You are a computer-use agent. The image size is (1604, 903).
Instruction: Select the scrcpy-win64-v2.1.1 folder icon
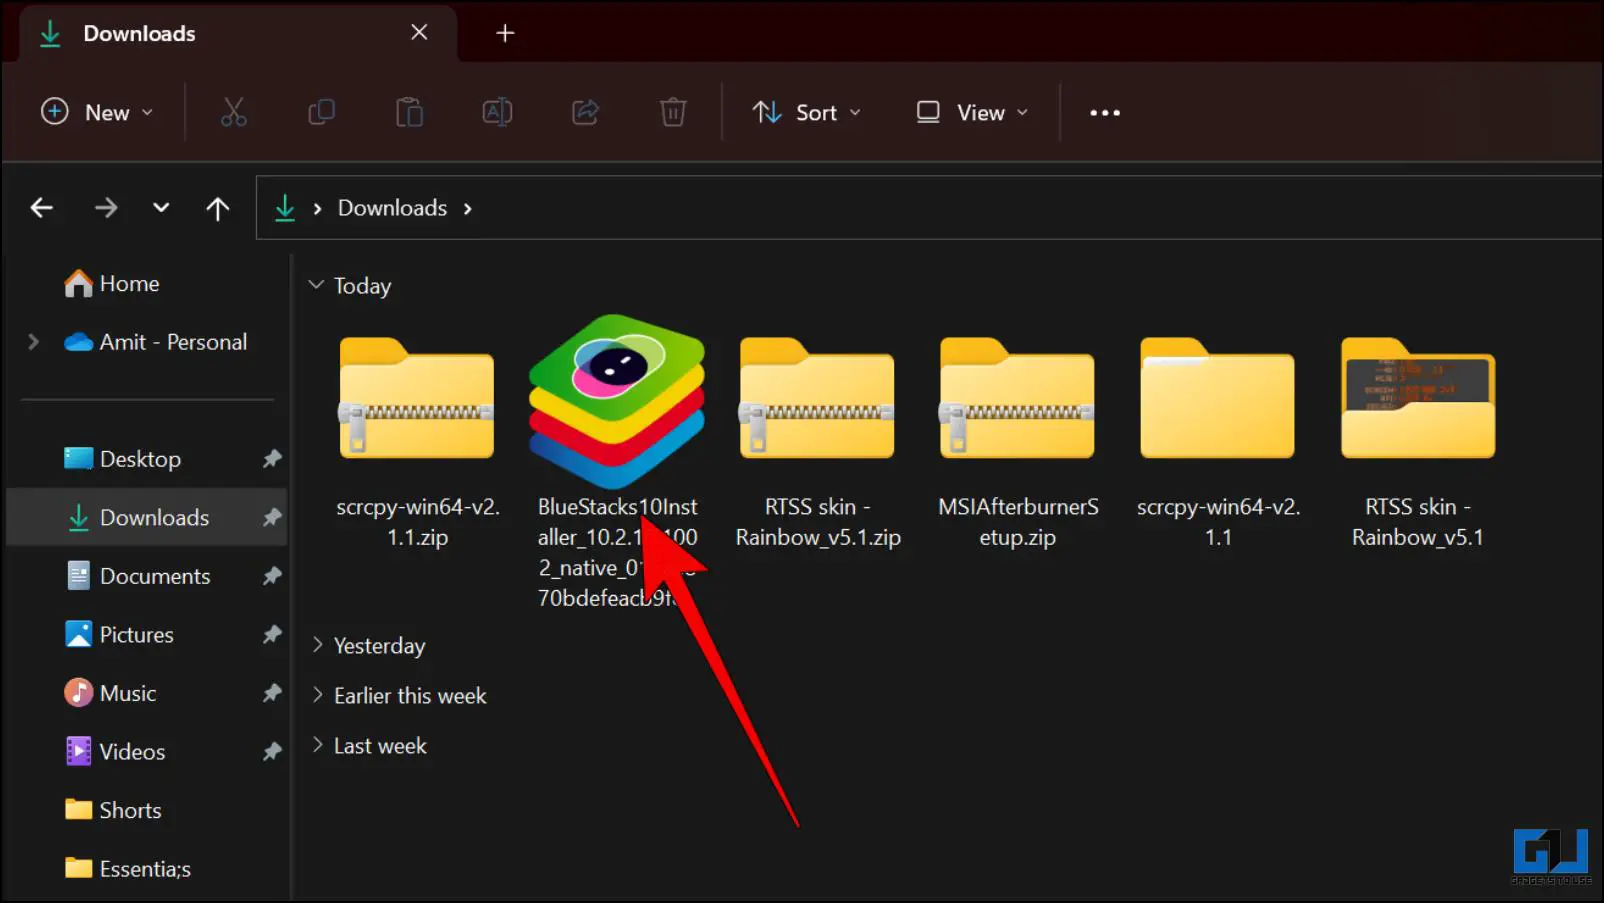[1217, 398]
